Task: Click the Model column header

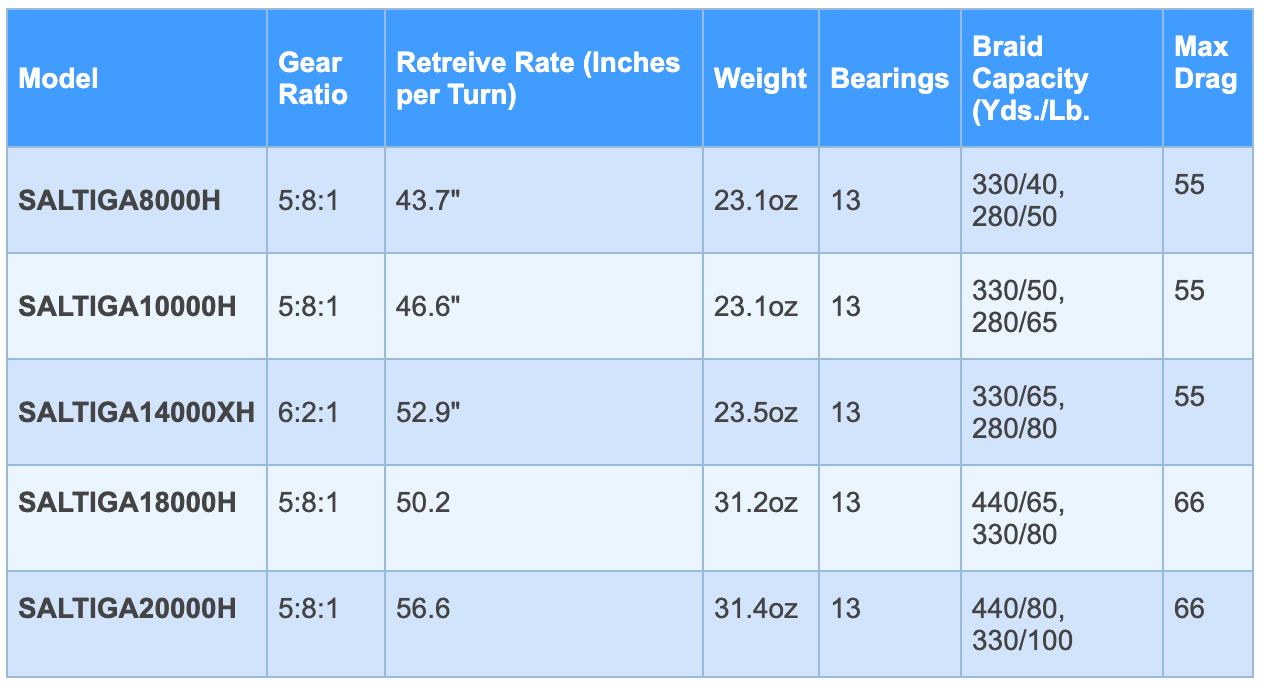Action: coord(59,79)
